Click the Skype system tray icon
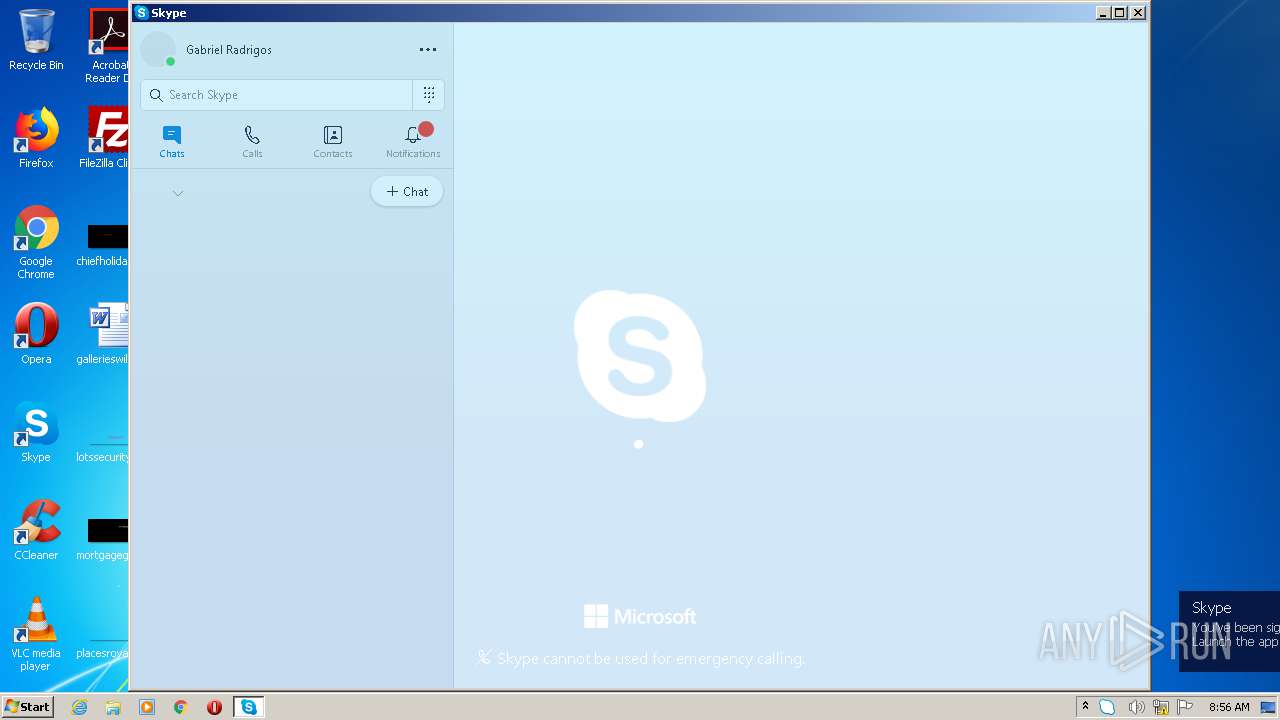 [x=1107, y=707]
